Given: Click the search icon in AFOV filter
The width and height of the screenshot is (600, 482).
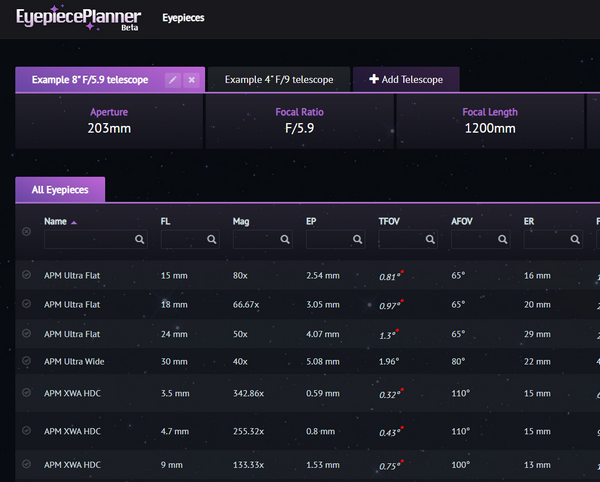Looking at the screenshot, I should [502, 239].
